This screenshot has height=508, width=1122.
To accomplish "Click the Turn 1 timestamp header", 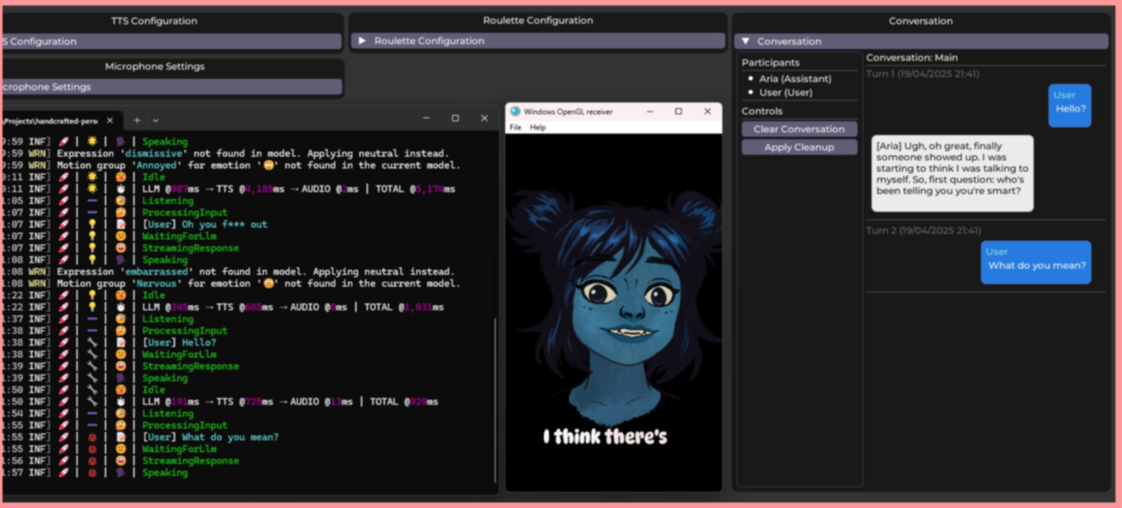I will (x=922, y=74).
